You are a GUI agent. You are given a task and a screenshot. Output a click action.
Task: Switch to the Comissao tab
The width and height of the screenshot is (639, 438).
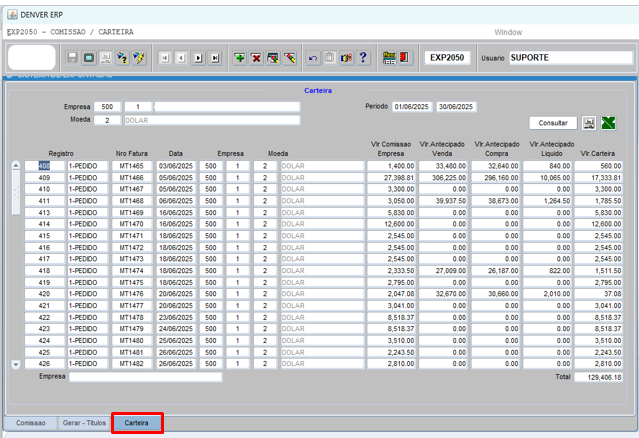pos(30,424)
